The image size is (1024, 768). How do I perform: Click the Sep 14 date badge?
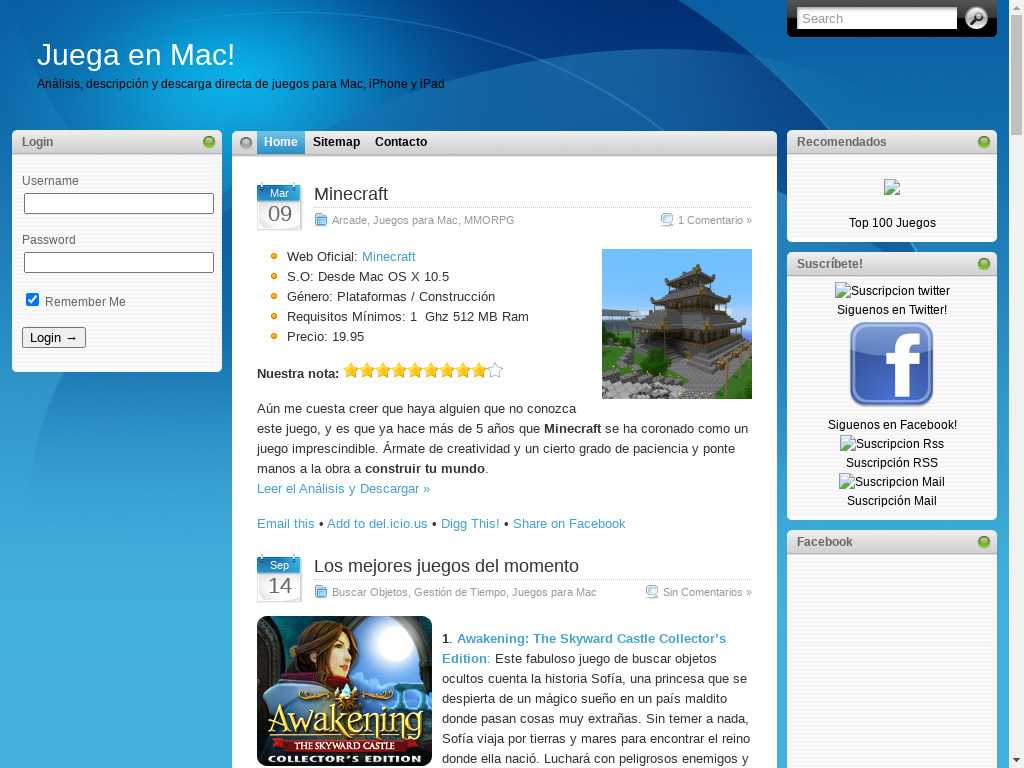[280, 579]
